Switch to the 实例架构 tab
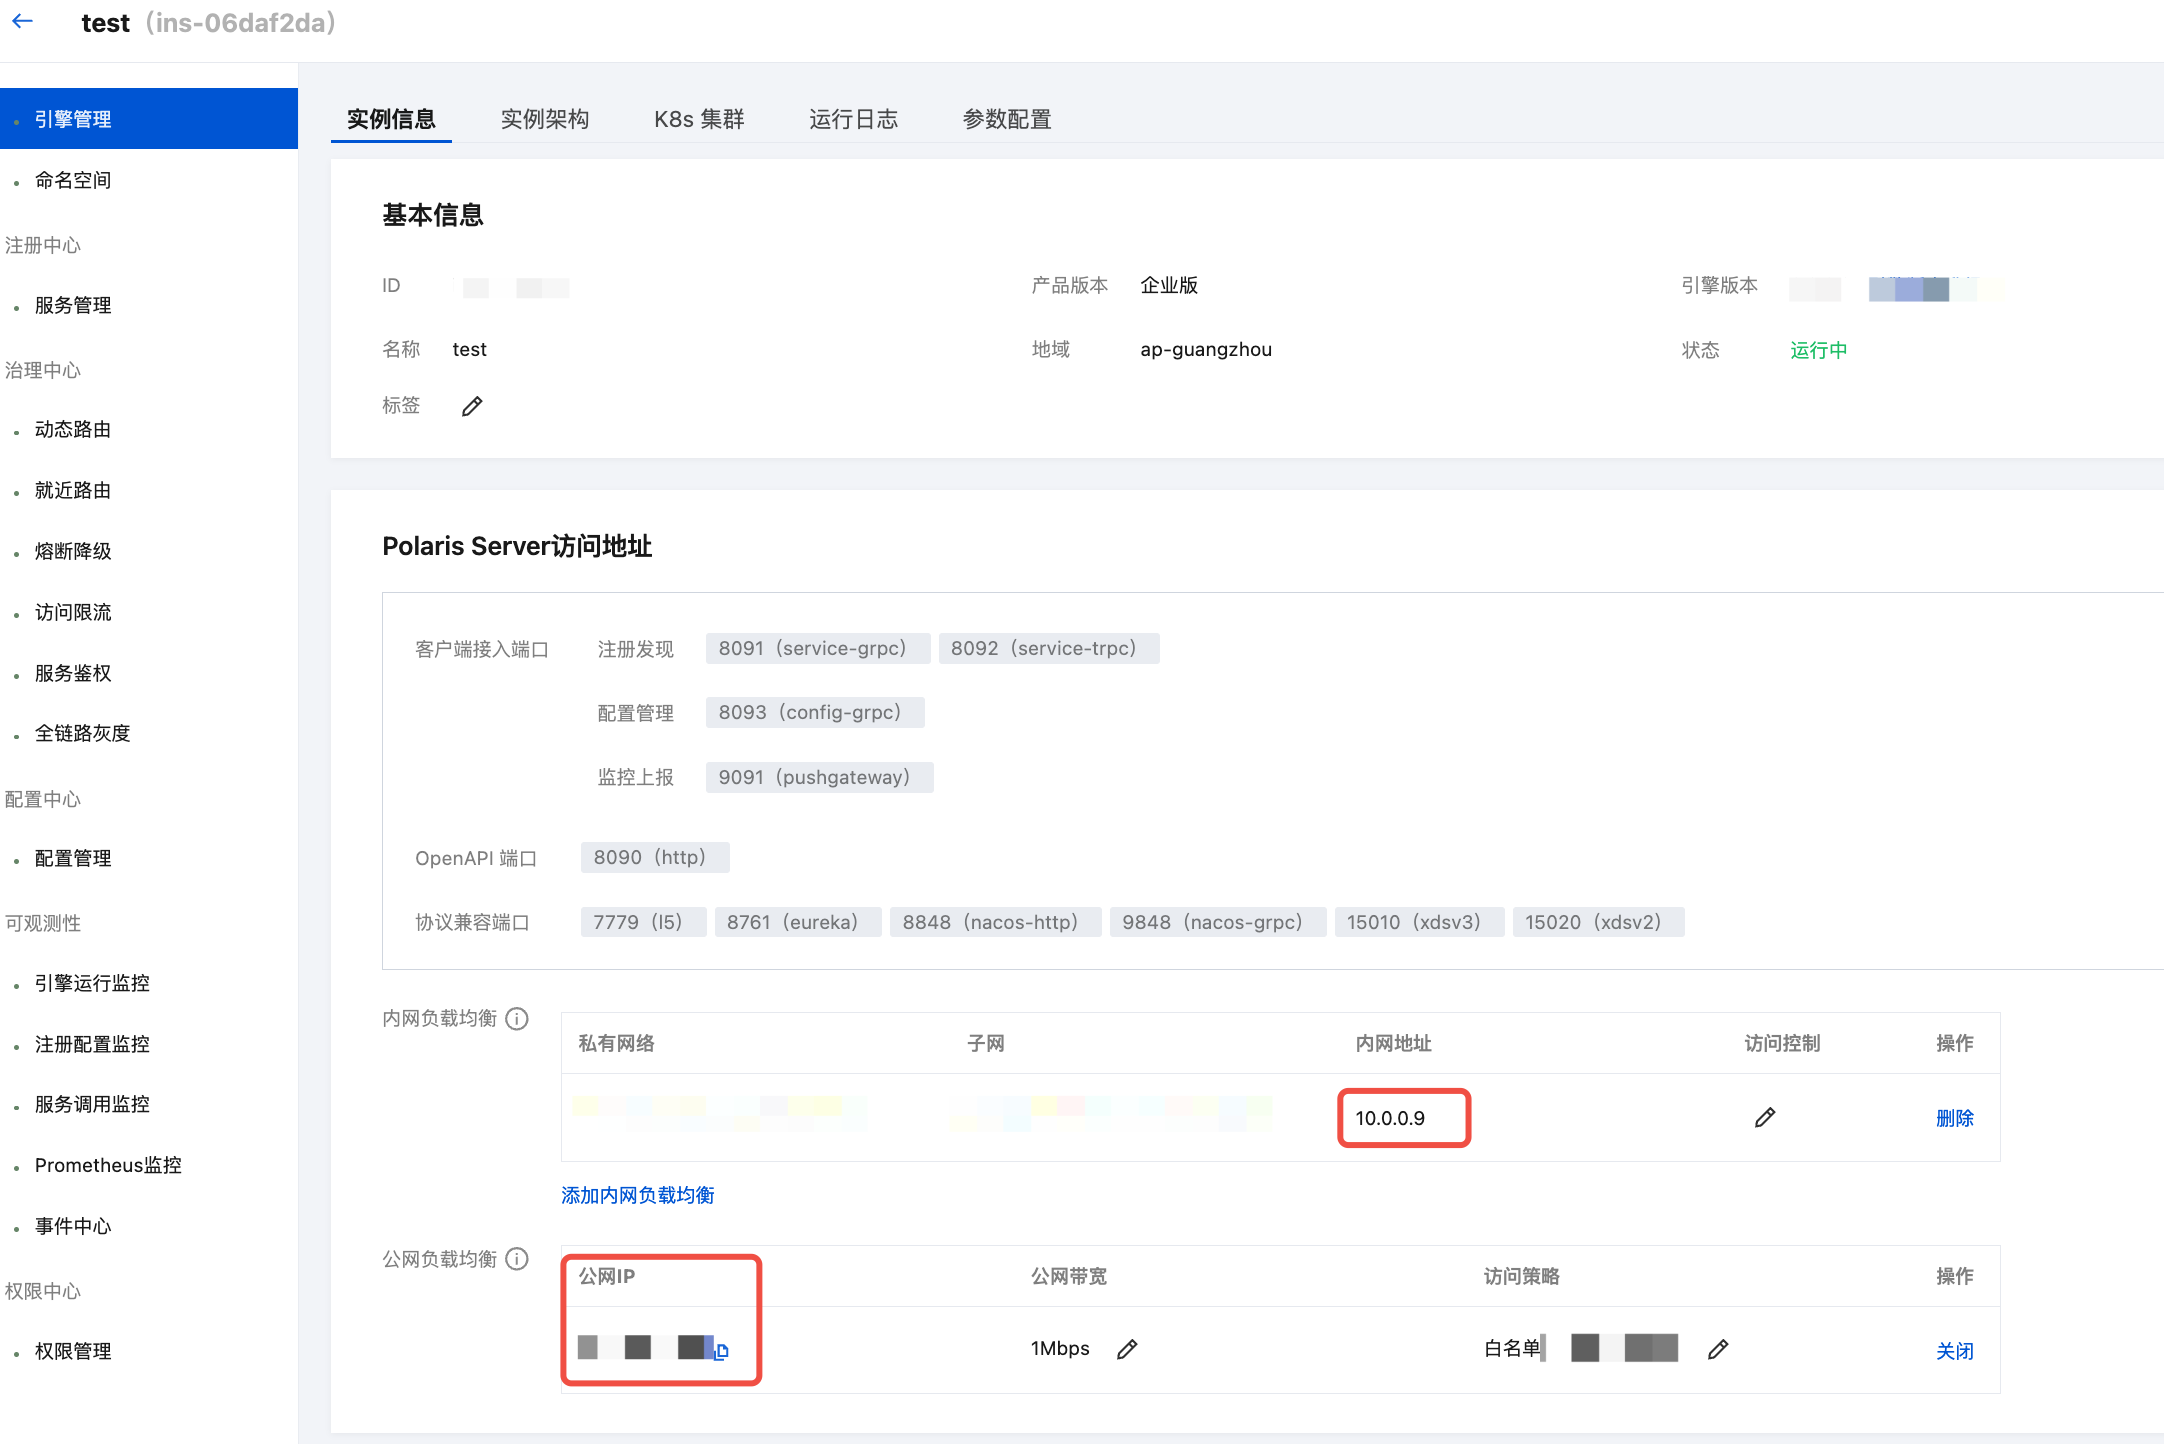The width and height of the screenshot is (2164, 1444). click(544, 119)
